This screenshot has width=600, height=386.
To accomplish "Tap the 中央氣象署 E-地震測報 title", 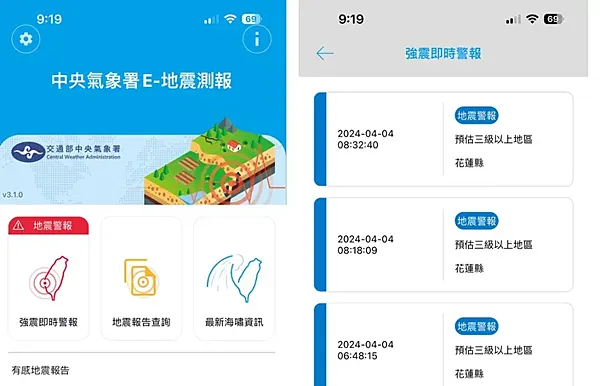I will pyautogui.click(x=142, y=81).
